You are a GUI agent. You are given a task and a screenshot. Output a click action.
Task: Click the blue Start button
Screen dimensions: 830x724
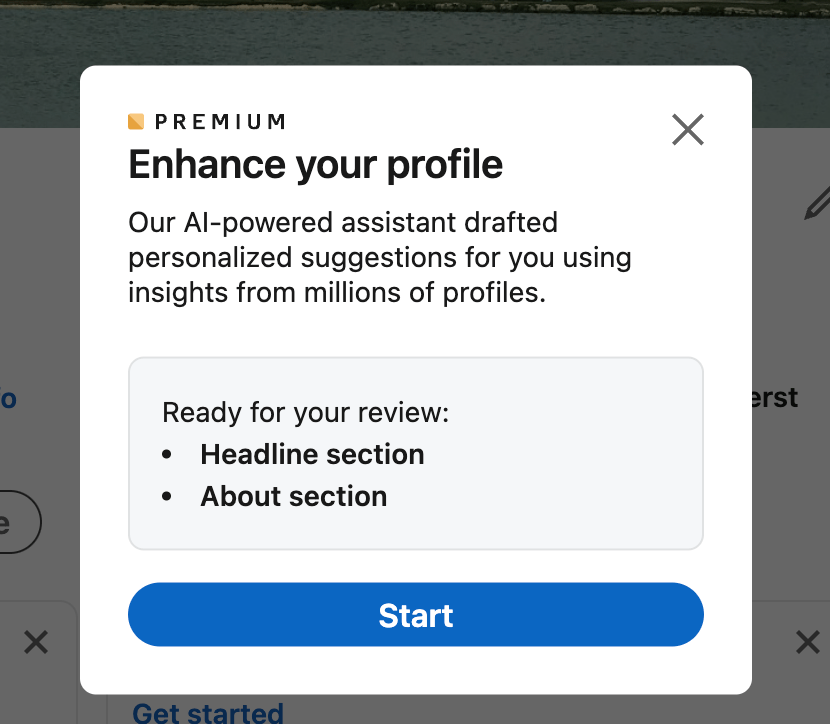[x=416, y=615]
